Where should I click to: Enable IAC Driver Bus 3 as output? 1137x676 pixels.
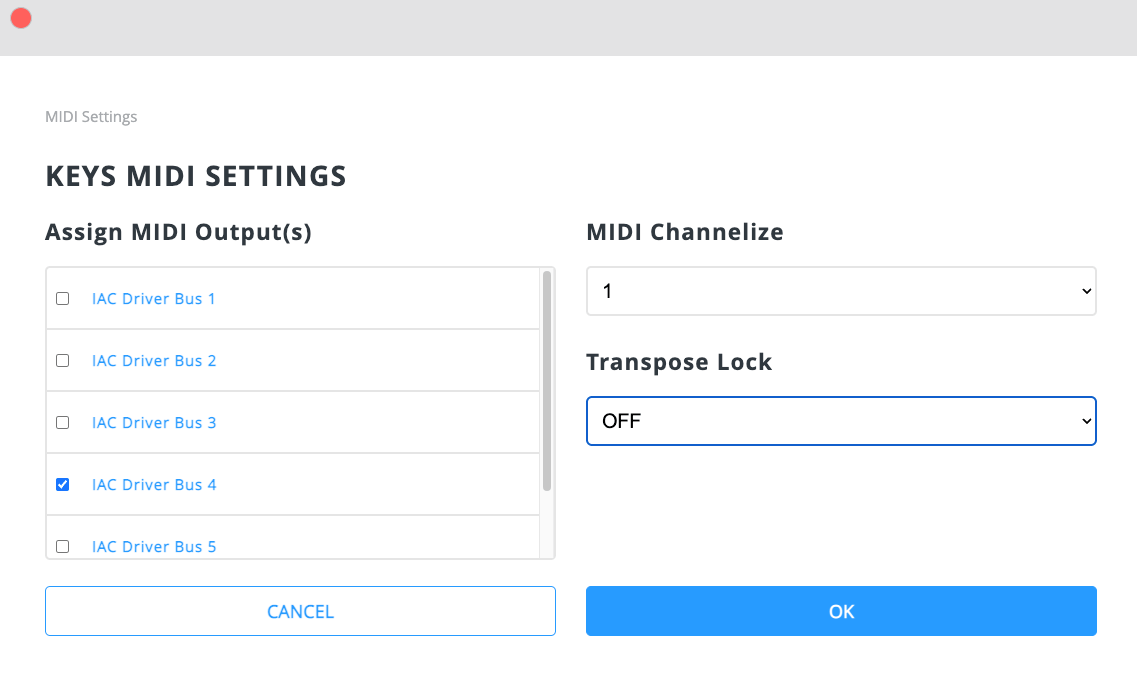click(63, 422)
